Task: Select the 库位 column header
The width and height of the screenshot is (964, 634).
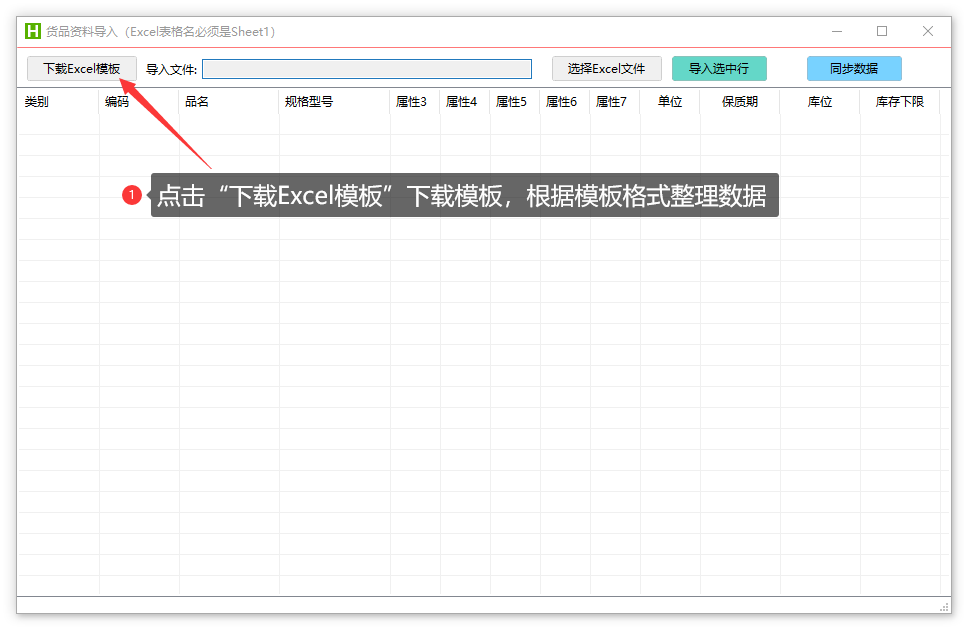Action: [x=820, y=102]
